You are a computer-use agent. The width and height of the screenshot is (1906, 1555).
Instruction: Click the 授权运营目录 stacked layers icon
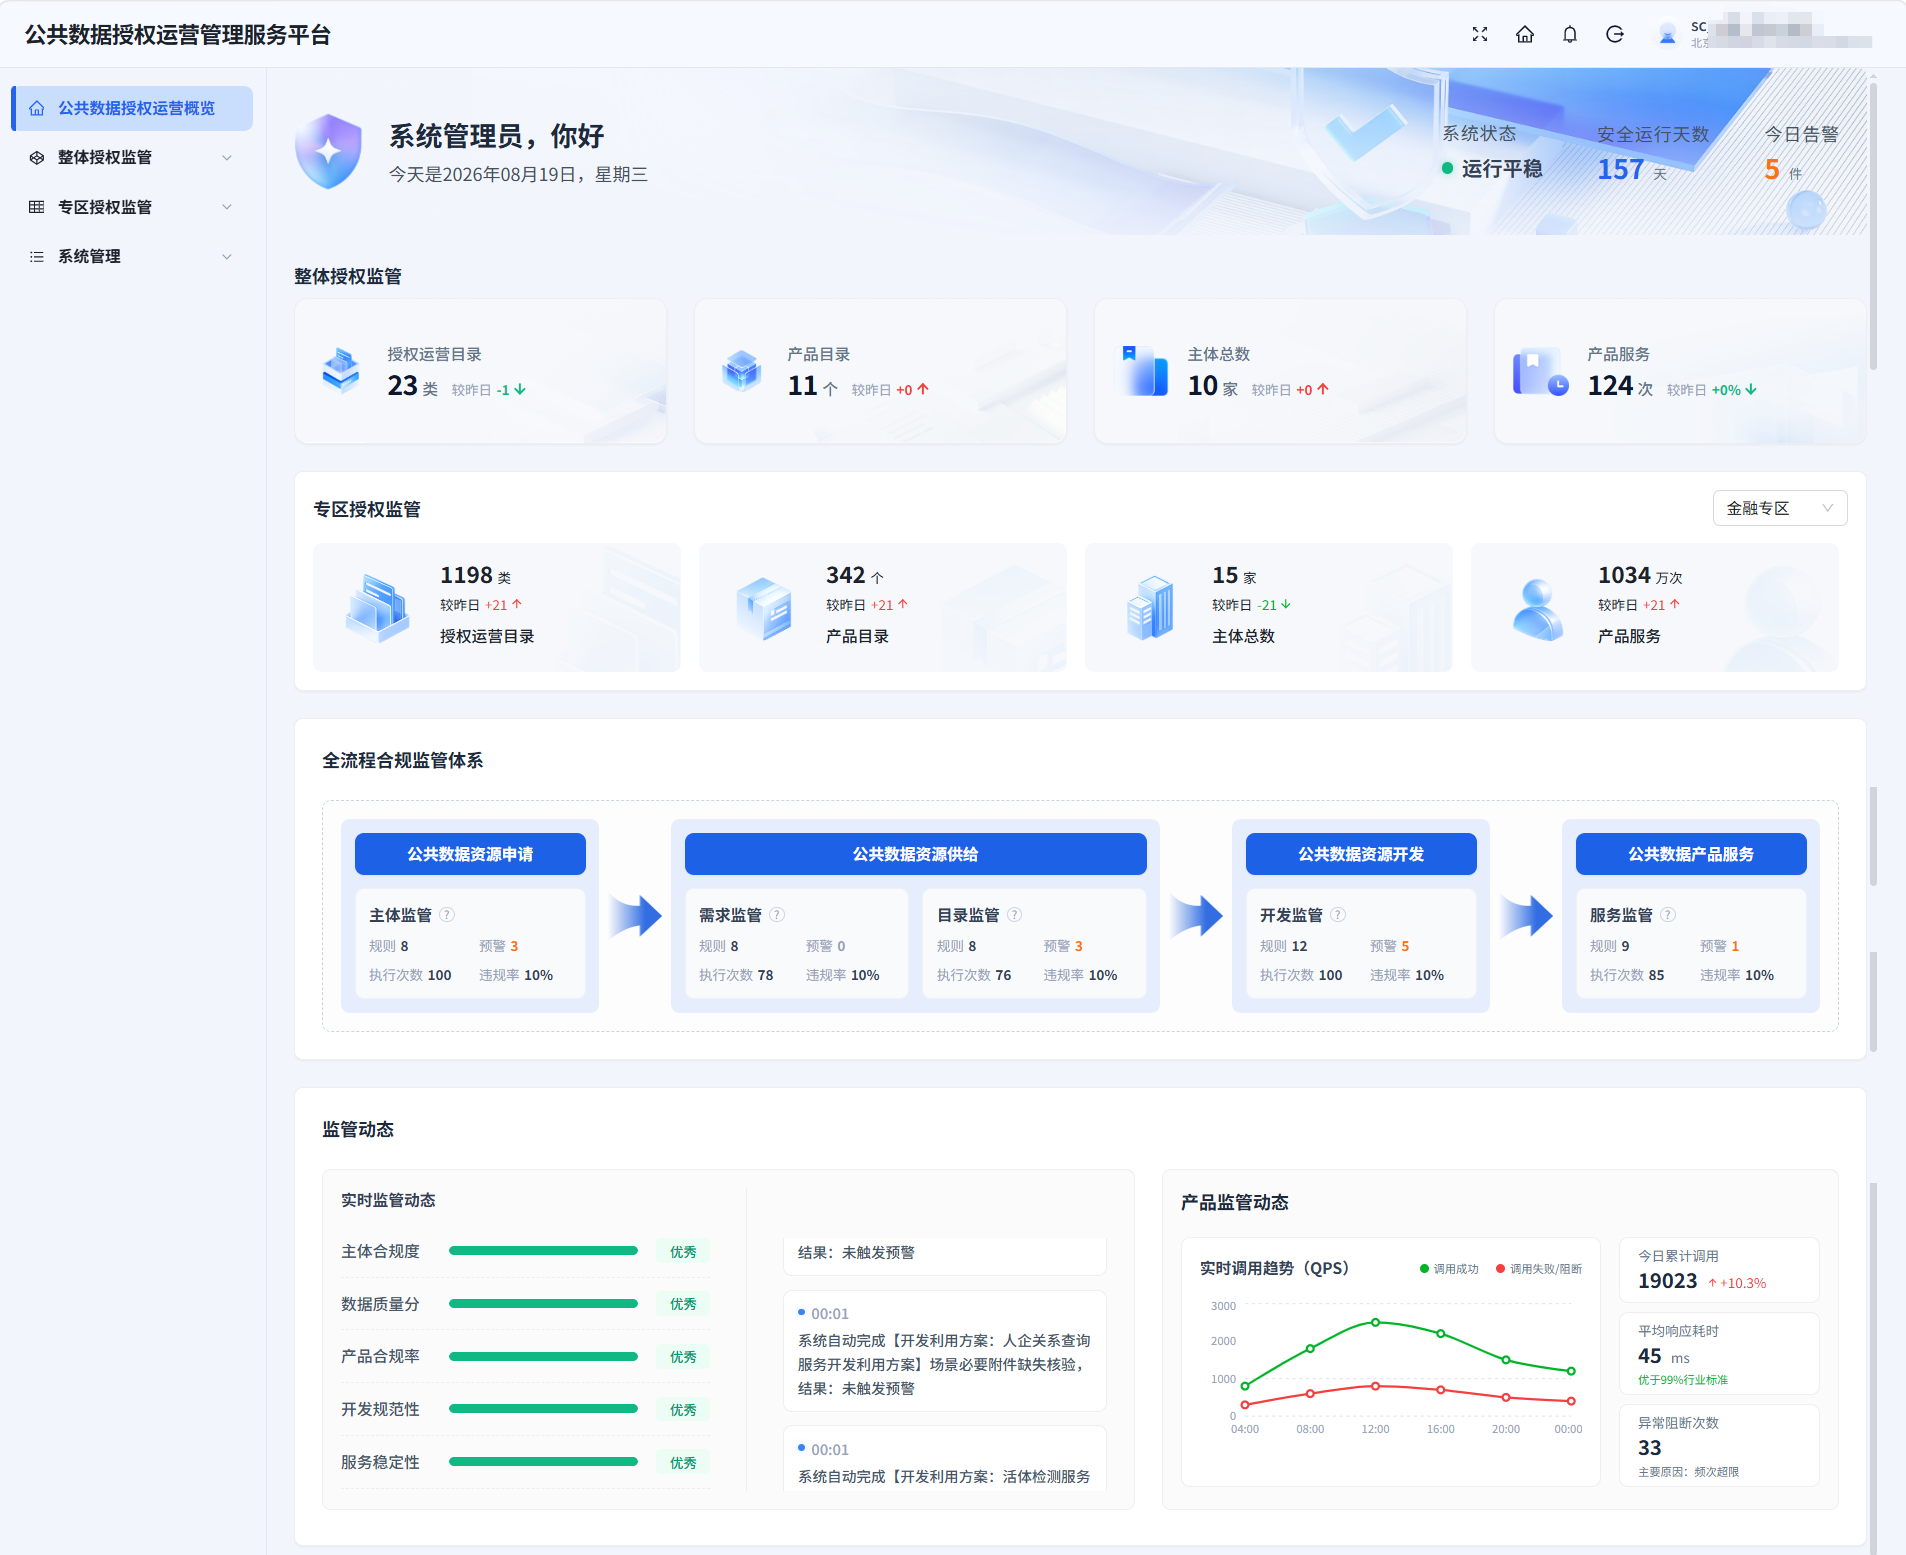tap(341, 371)
